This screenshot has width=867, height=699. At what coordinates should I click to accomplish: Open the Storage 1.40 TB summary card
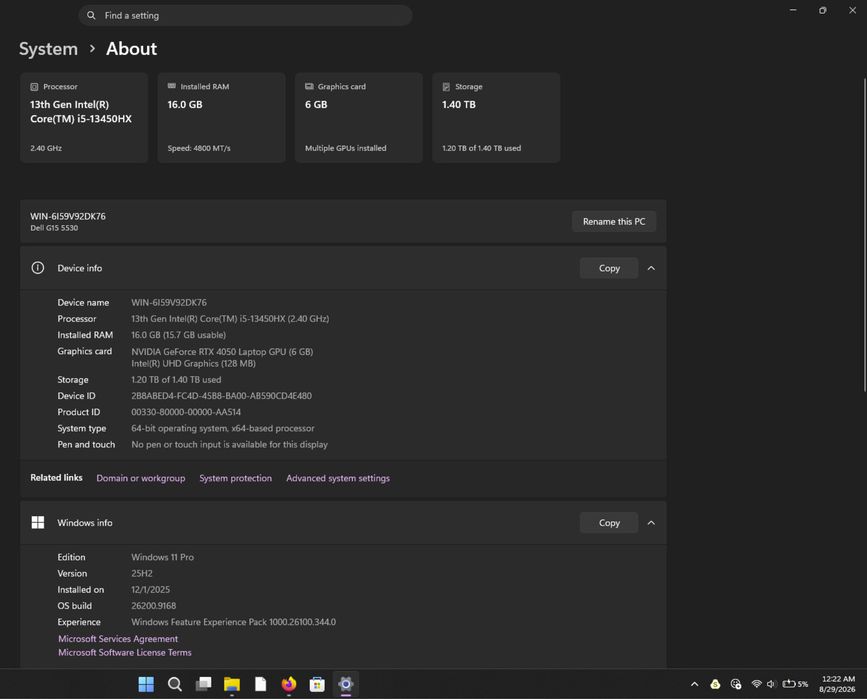click(x=496, y=117)
